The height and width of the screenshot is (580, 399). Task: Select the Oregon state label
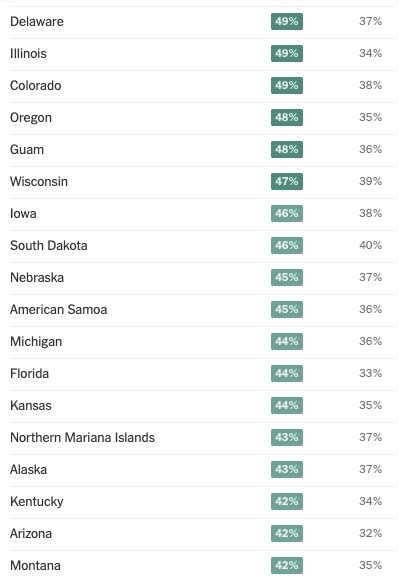(x=31, y=118)
